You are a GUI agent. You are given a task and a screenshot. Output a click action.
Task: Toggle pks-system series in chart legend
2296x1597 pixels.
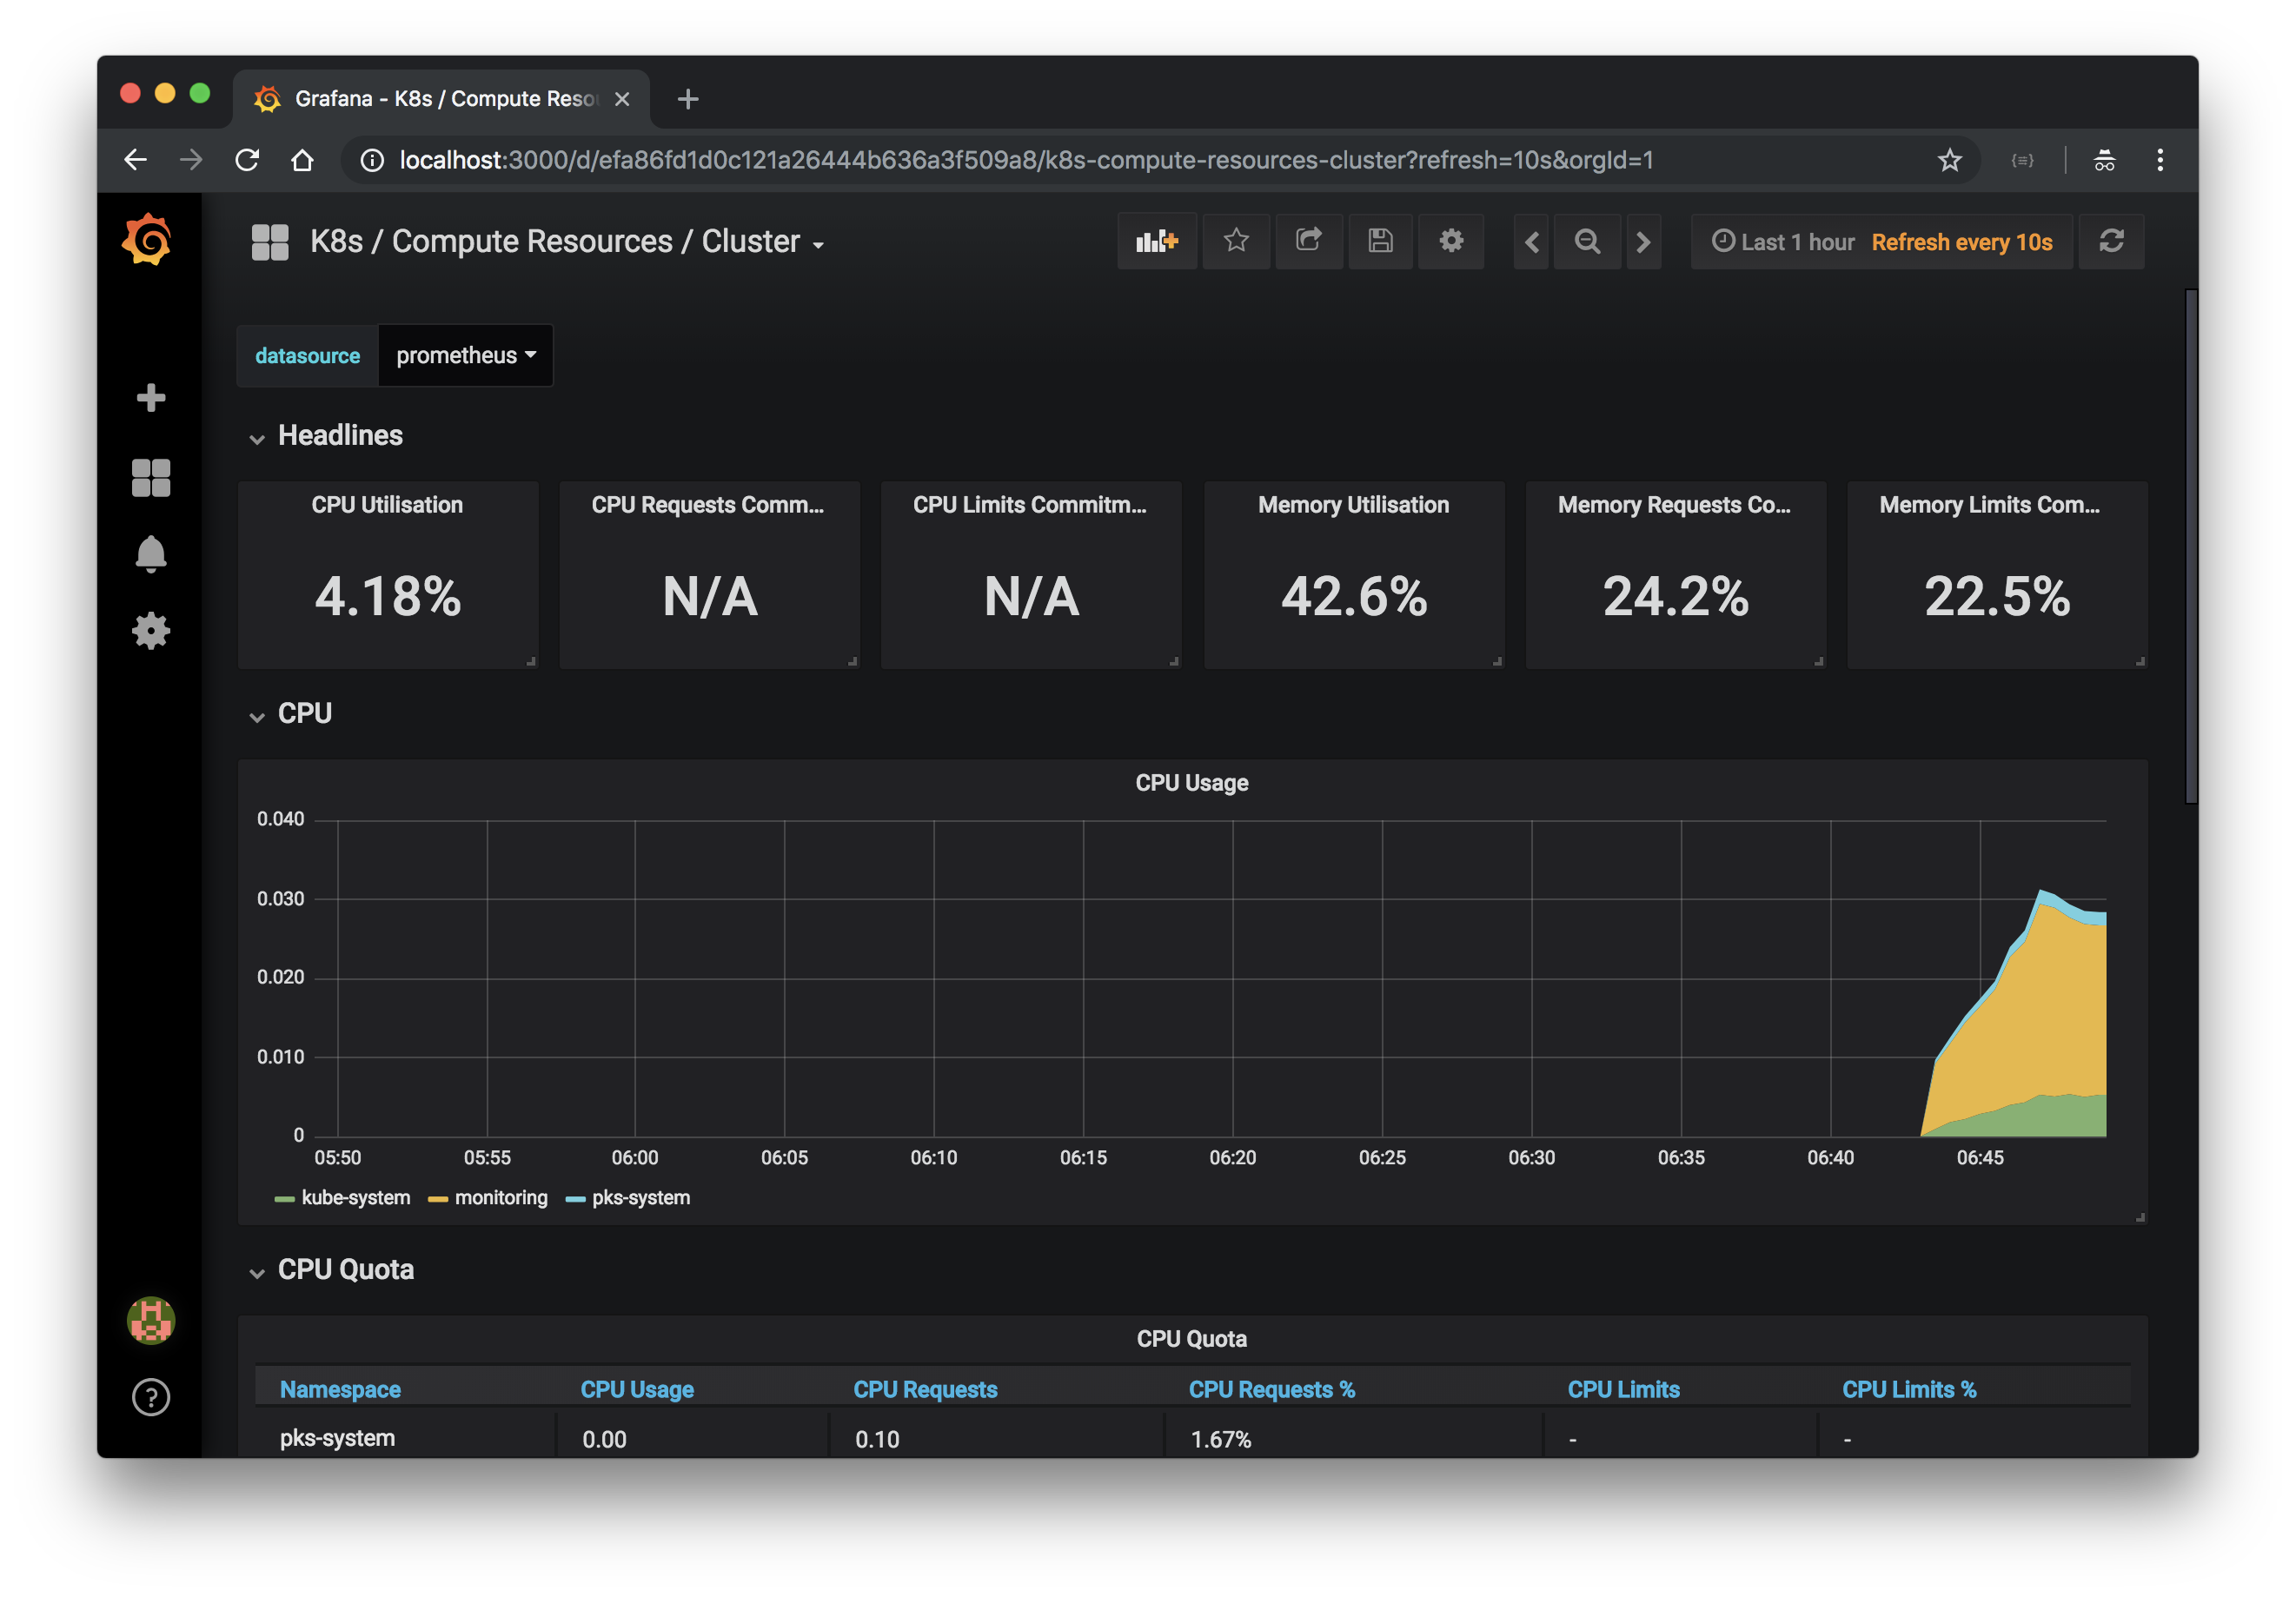640,1198
